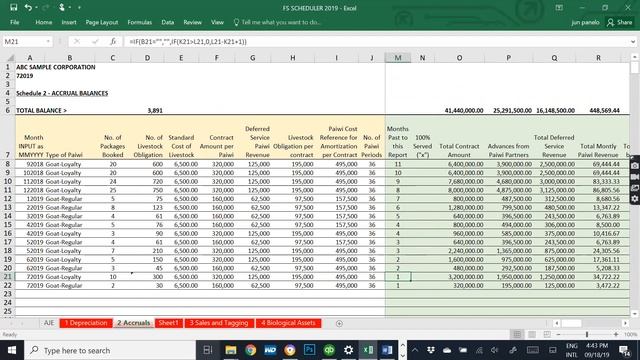Screen dimensions: 640x360
Task: Select row 21 header
Action: point(7,277)
